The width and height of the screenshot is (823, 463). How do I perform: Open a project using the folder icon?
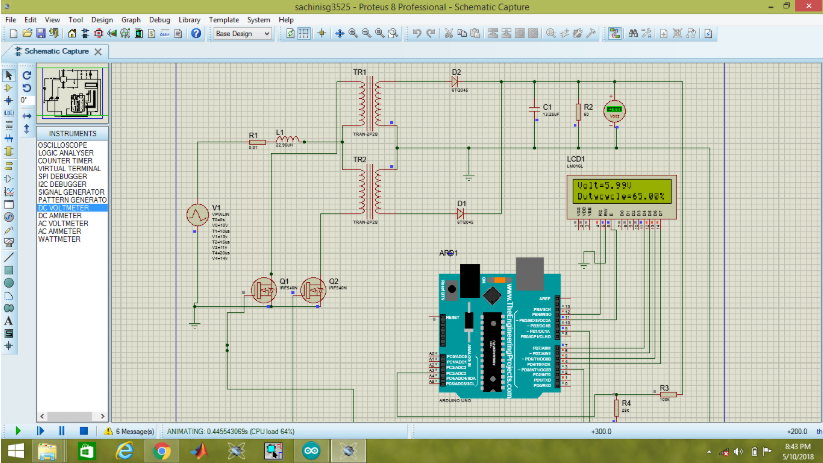(27, 34)
